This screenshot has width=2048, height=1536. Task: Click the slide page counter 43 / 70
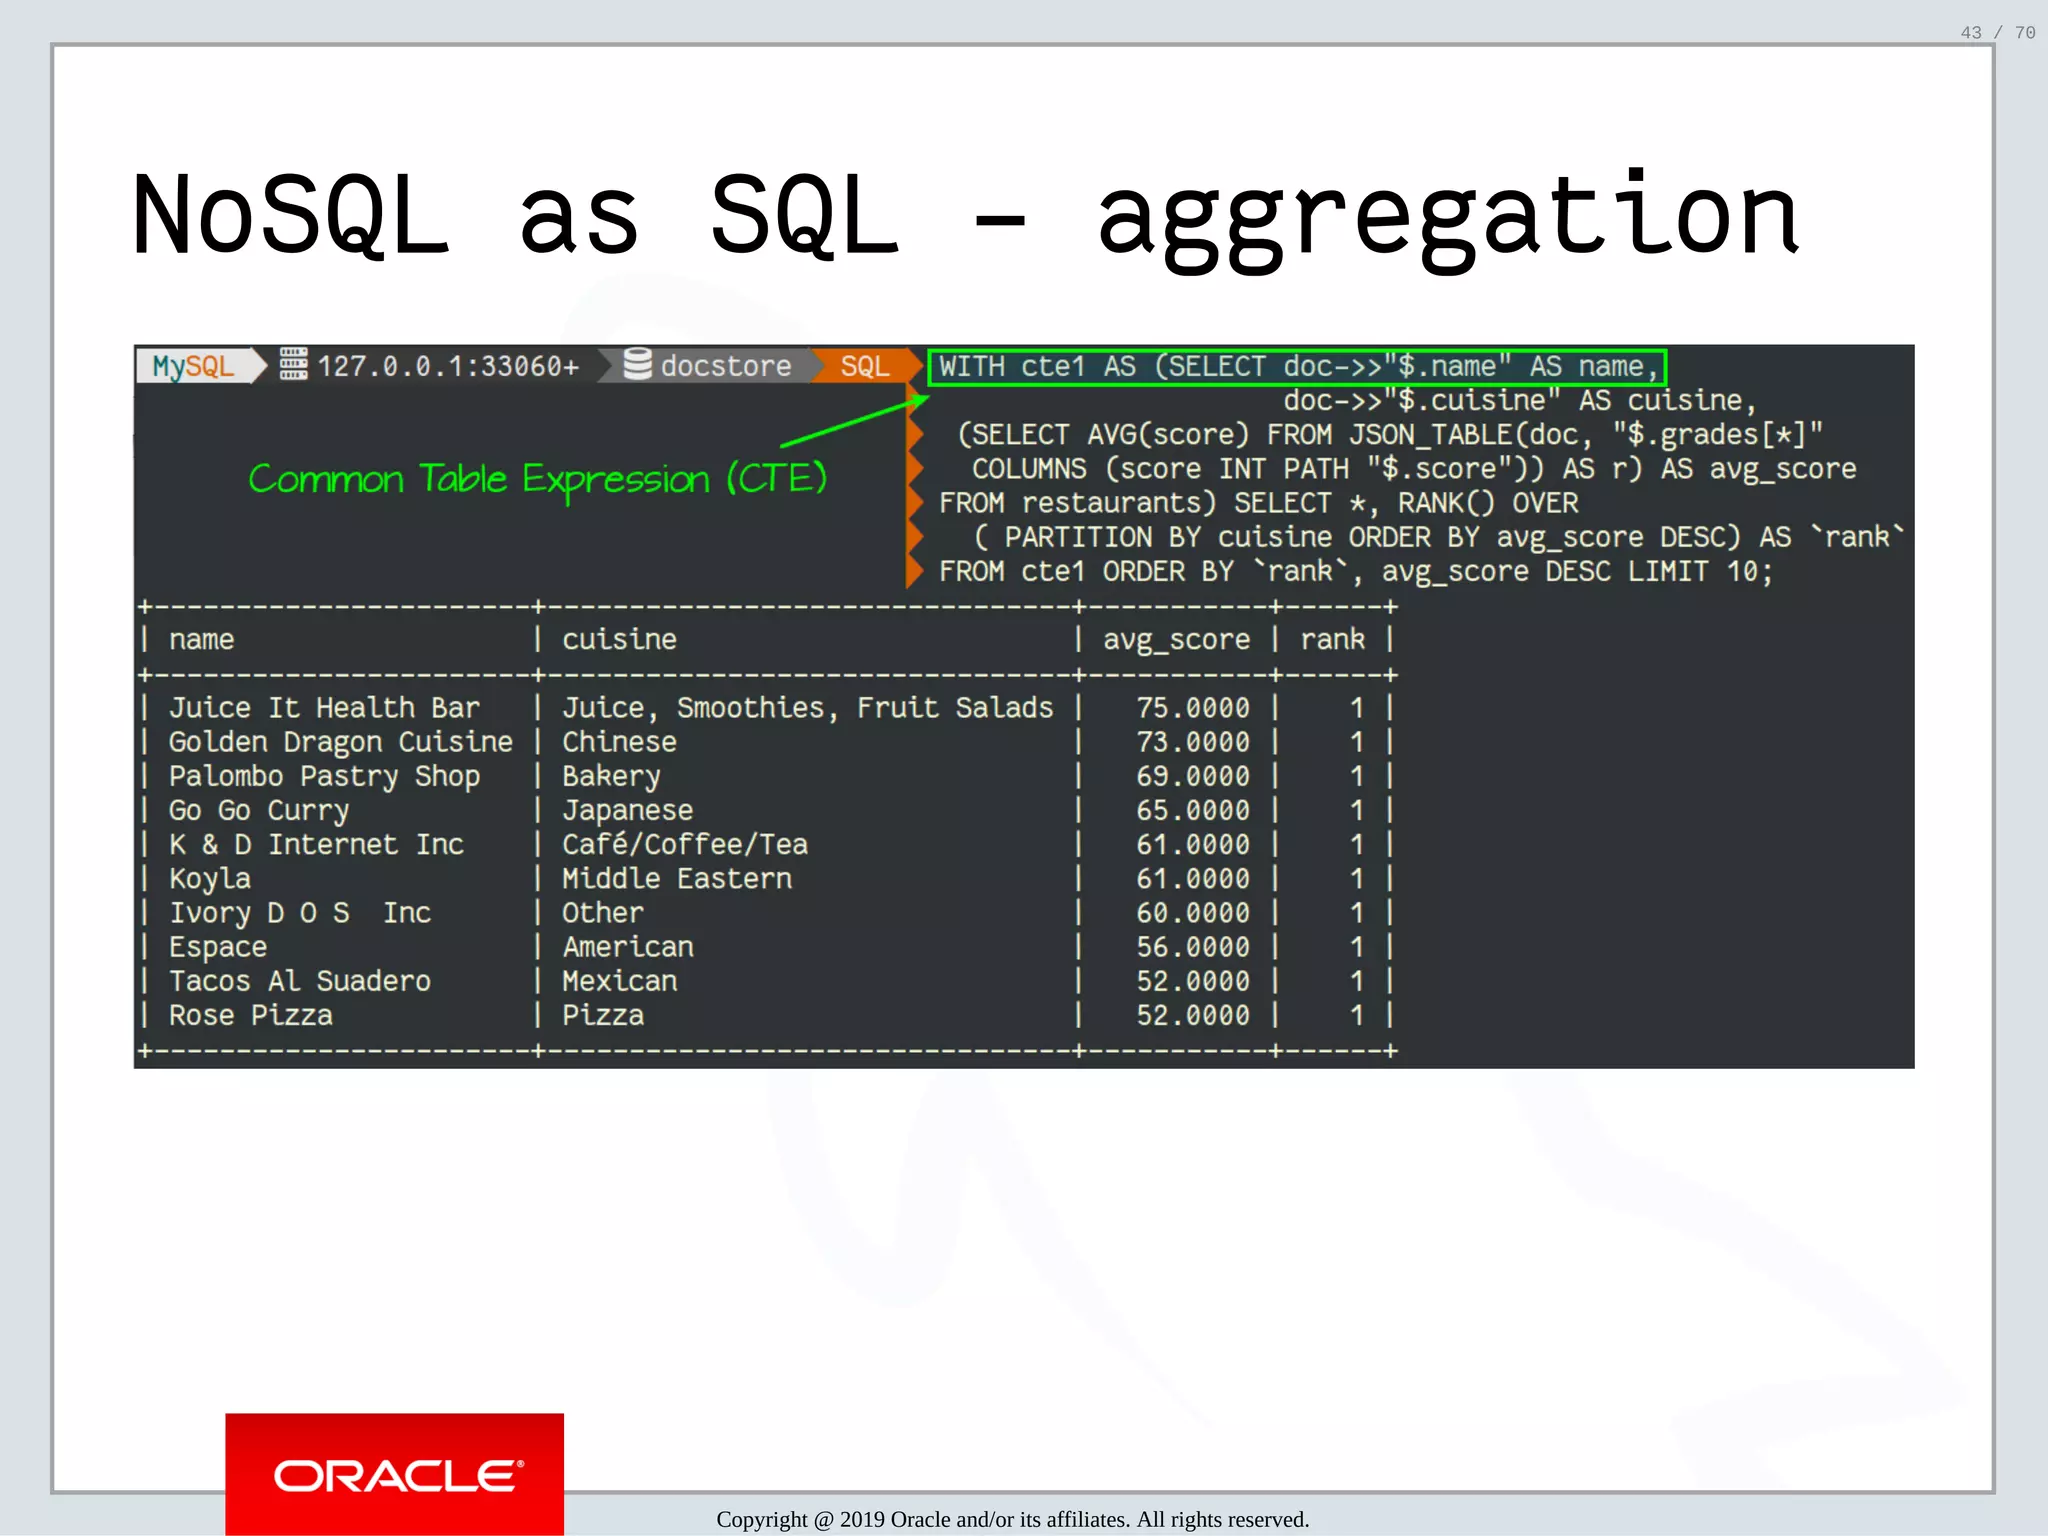point(1997,33)
